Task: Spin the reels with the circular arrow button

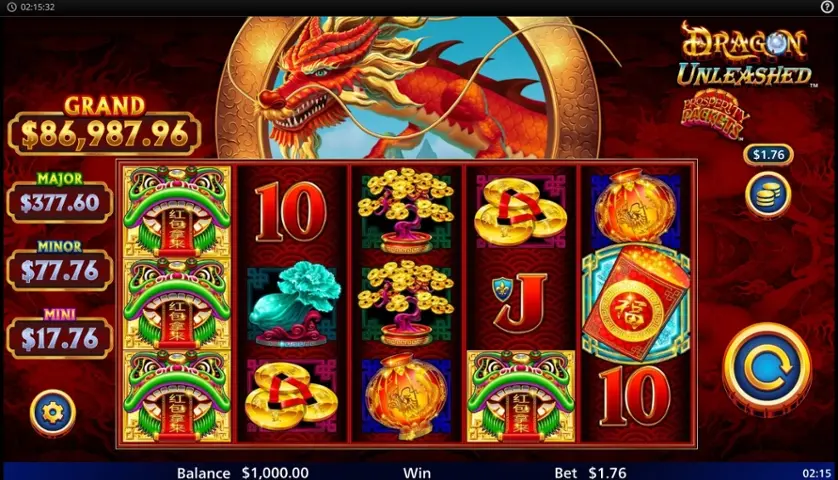Action: click(x=767, y=368)
